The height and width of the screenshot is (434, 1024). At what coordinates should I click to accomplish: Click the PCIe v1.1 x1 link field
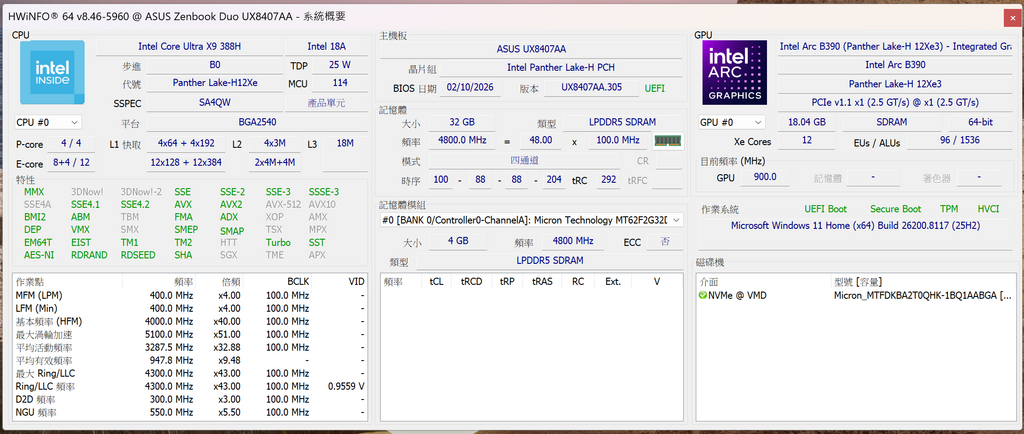click(895, 102)
